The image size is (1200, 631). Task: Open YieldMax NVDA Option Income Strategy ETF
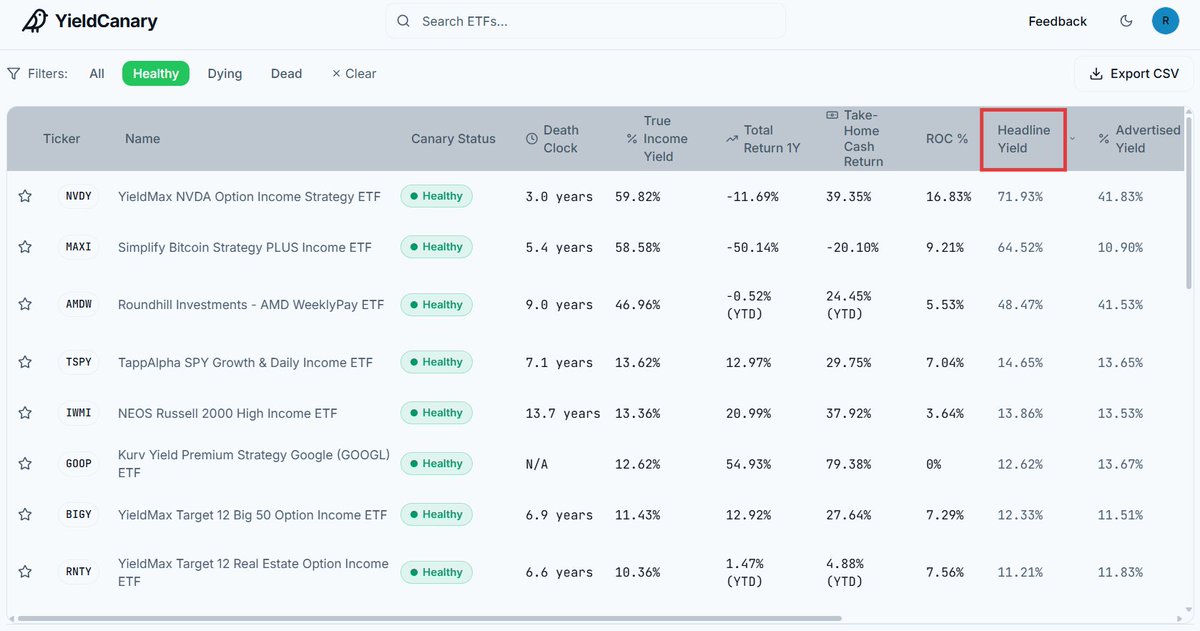tap(249, 197)
